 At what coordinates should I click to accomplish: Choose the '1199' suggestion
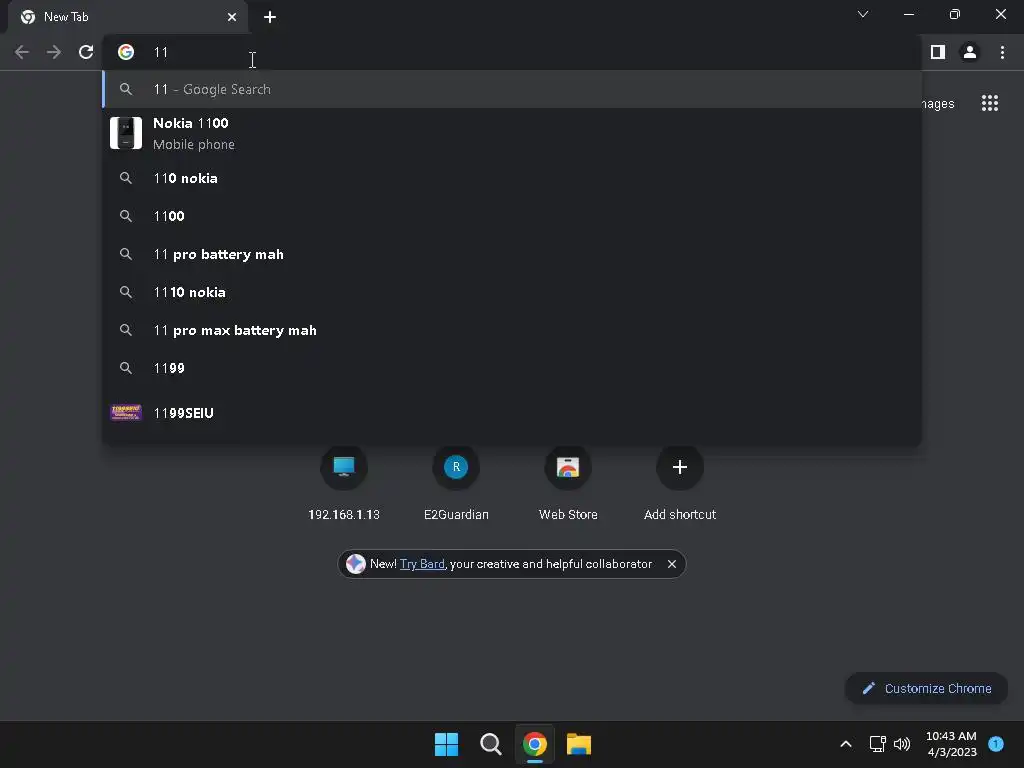tap(512, 368)
